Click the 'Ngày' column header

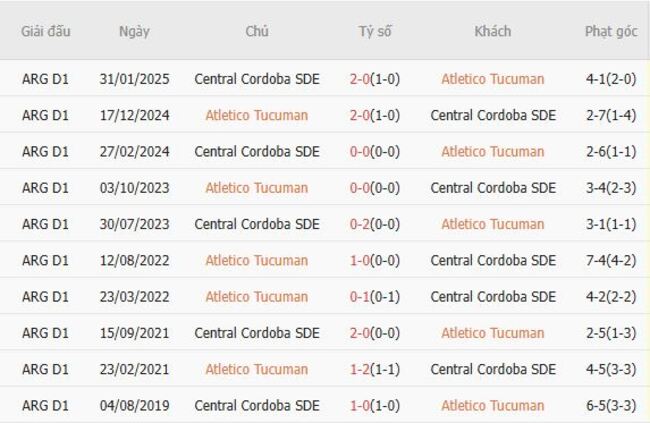134,31
